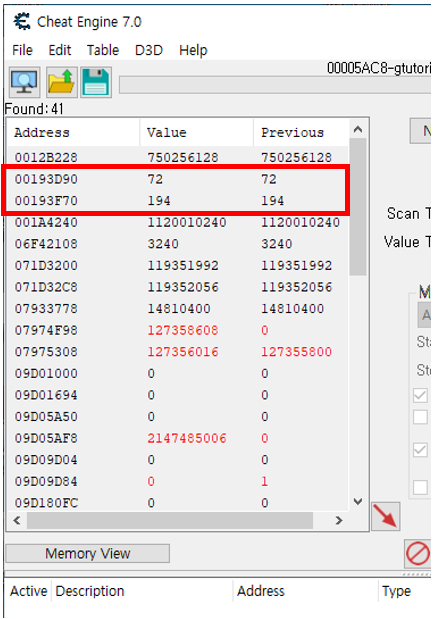Click the results list scroll down arrow

click(358, 502)
